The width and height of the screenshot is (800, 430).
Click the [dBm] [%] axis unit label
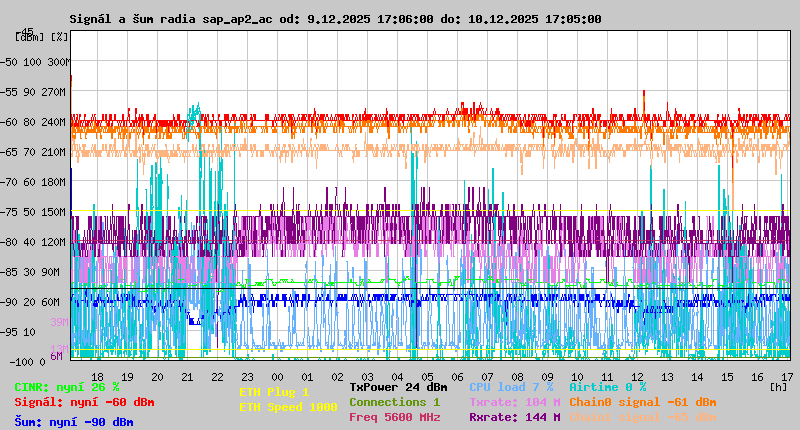[42, 37]
